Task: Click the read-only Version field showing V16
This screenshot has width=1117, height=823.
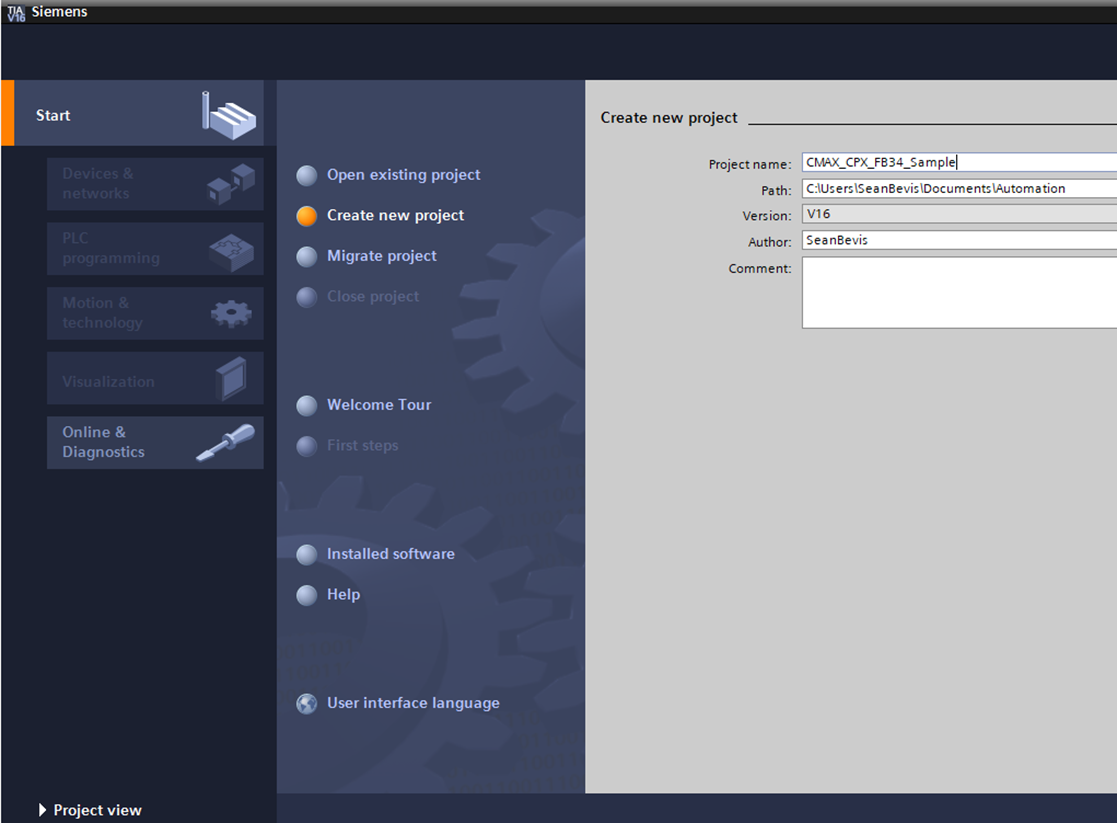Action: [x=959, y=214]
